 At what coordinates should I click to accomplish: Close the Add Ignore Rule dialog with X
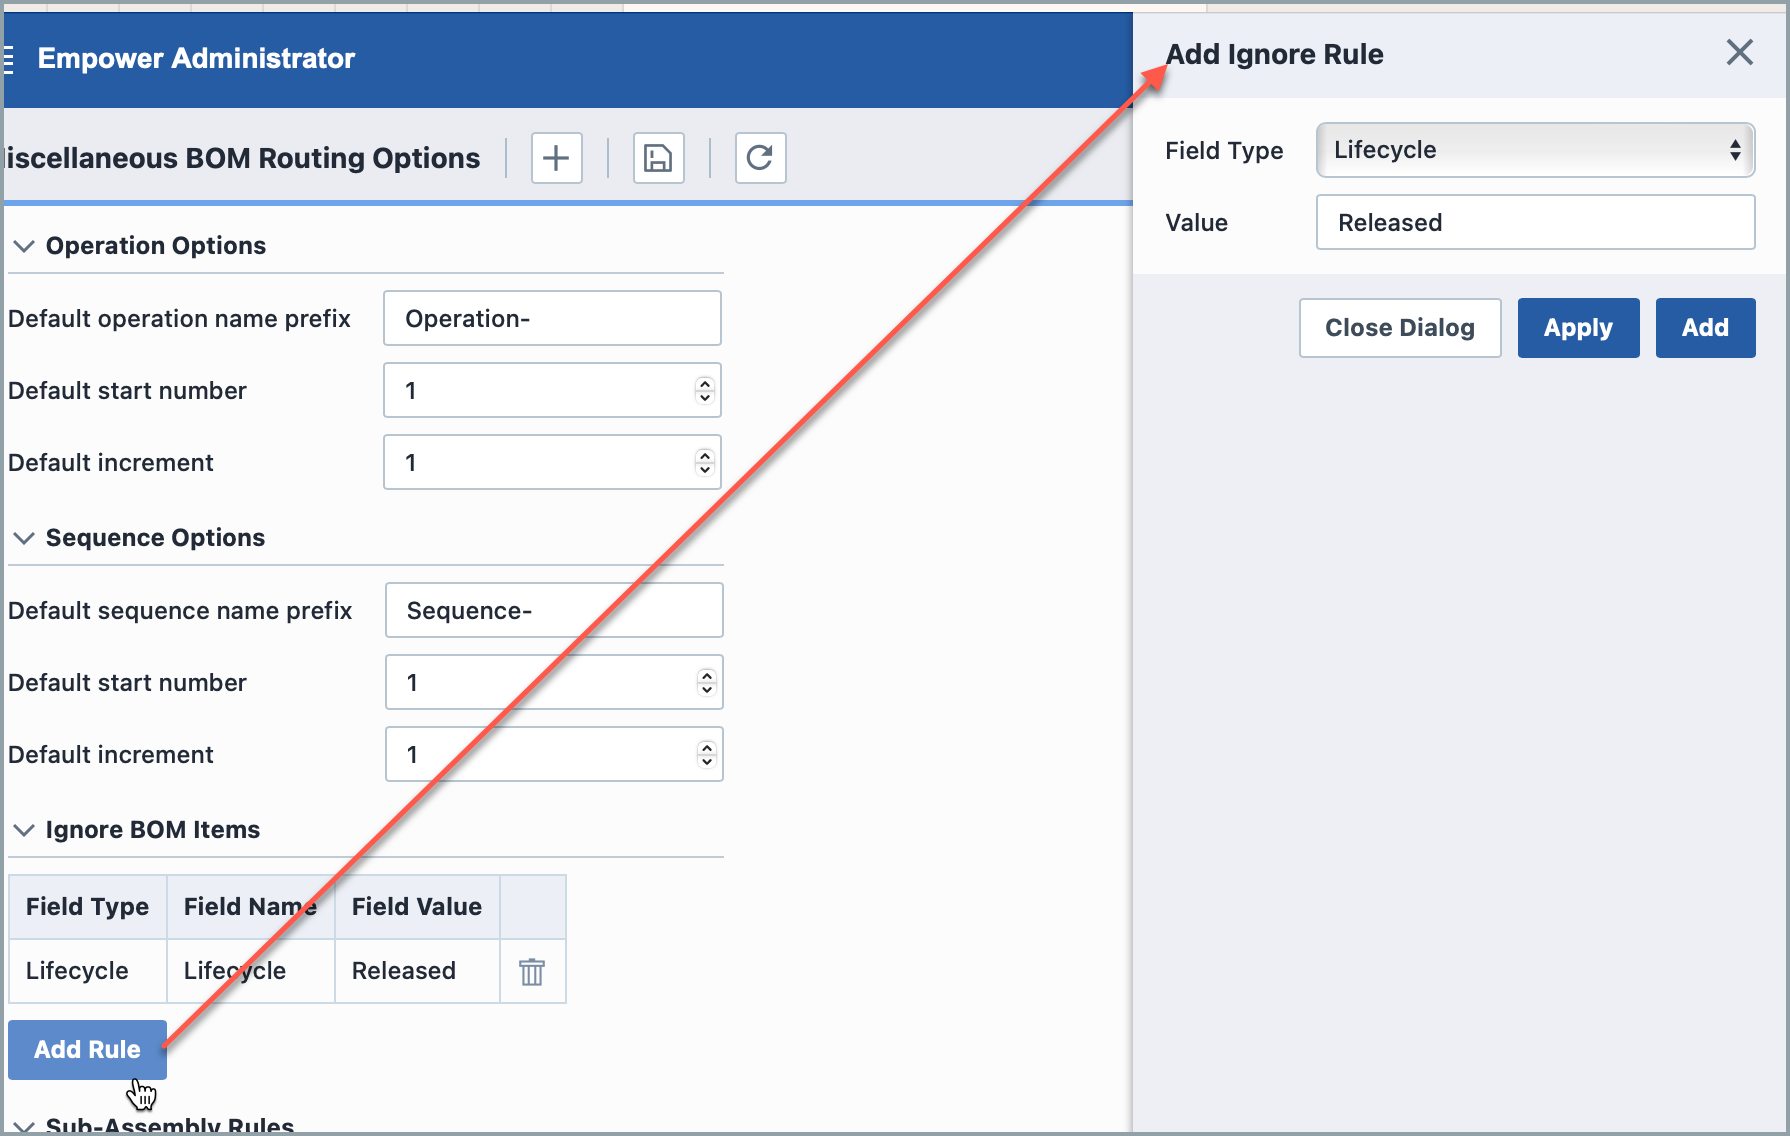pyautogui.click(x=1739, y=53)
